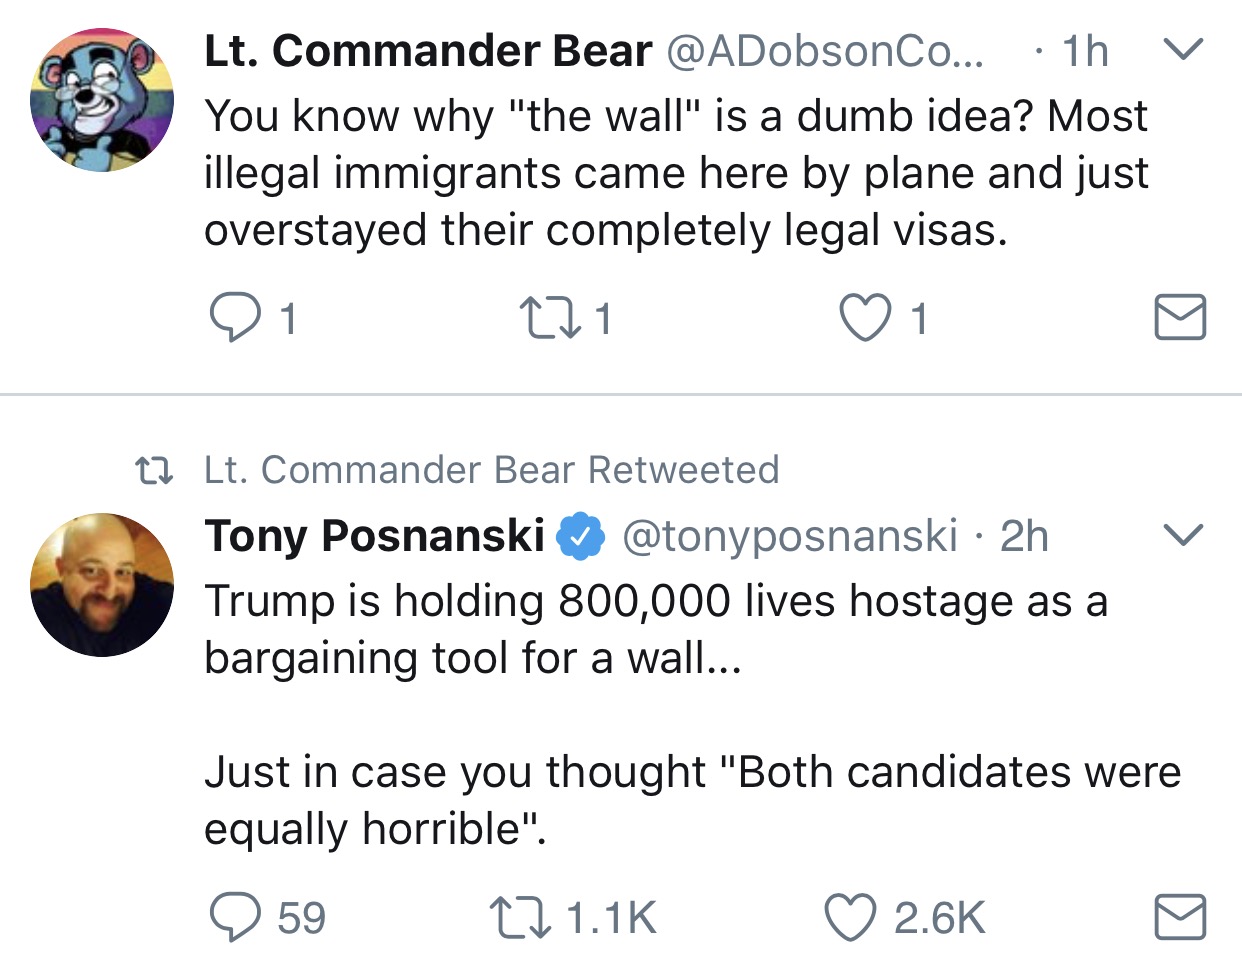The image size is (1242, 963).
Task: Click the Lt. Commander Bear display name
Action: tap(428, 51)
